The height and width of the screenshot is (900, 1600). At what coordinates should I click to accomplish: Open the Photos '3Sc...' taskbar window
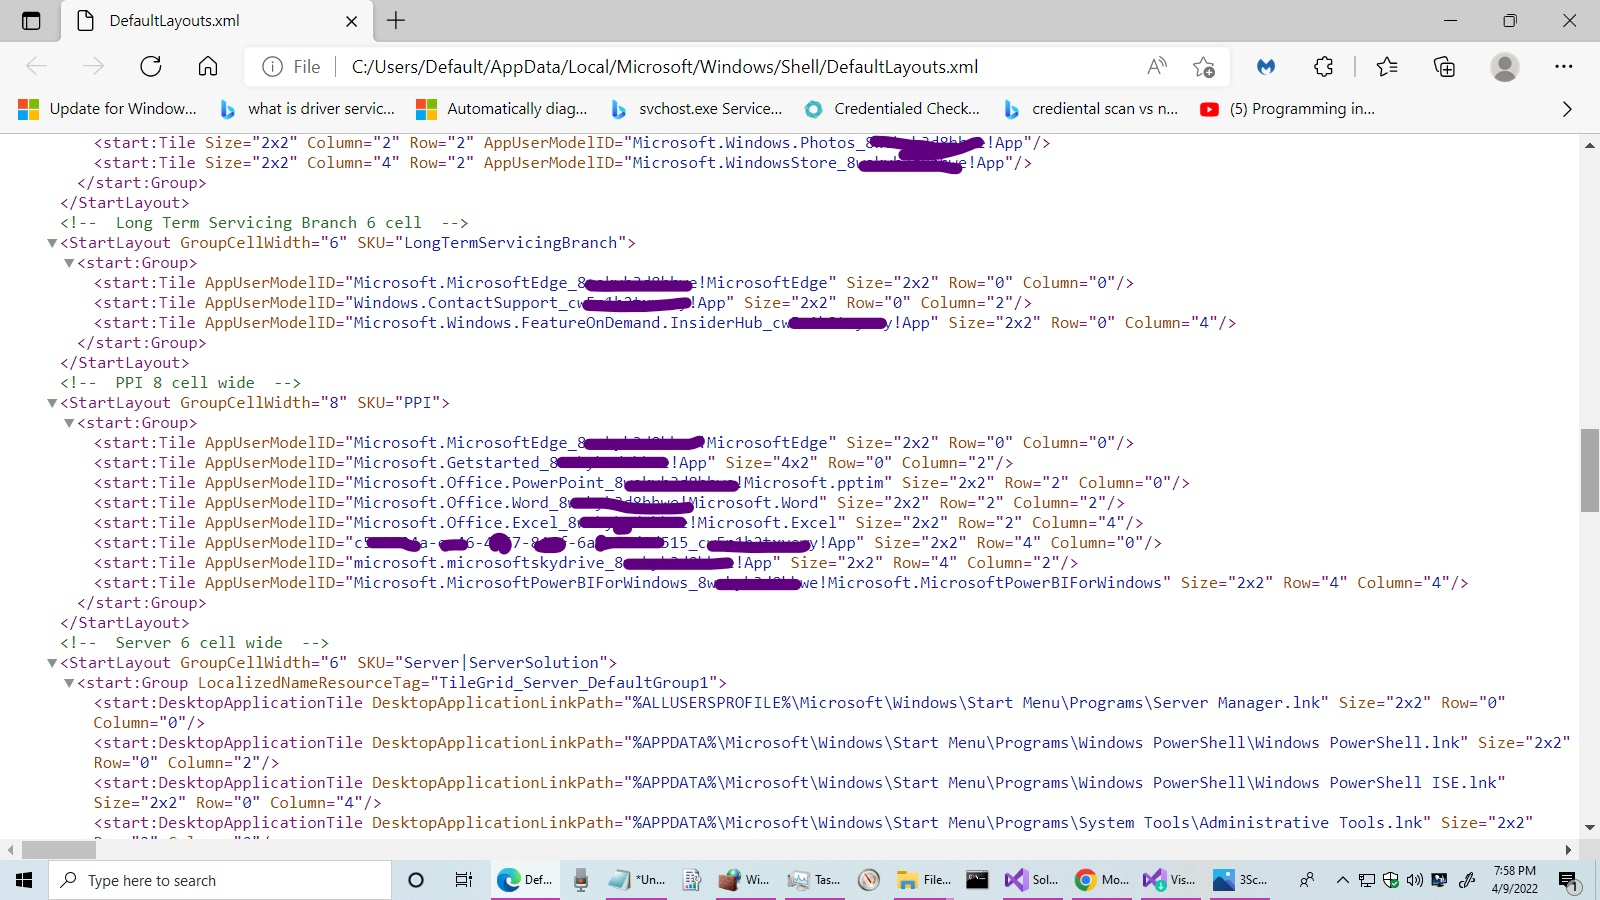pos(1240,880)
